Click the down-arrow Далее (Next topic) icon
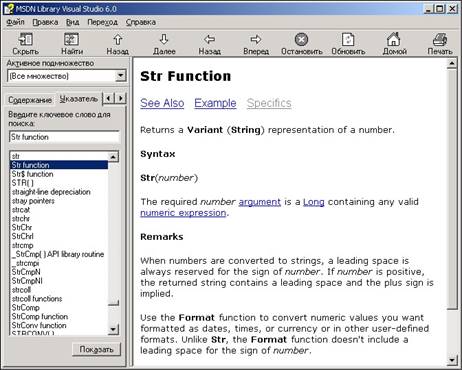This screenshot has height=370, width=462. click(164, 39)
